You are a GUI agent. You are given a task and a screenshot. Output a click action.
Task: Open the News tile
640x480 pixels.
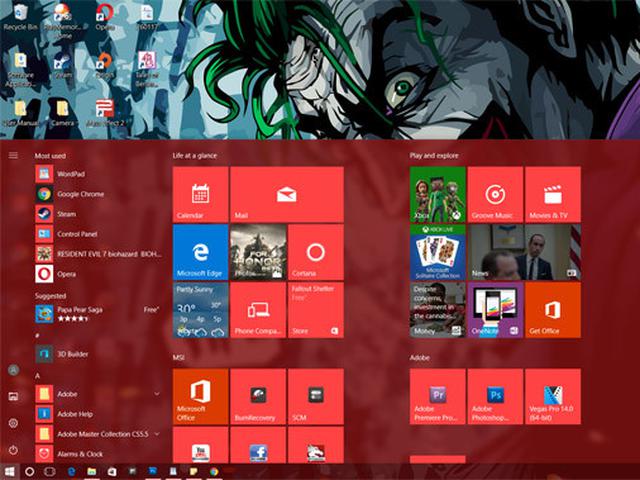pos(524,252)
